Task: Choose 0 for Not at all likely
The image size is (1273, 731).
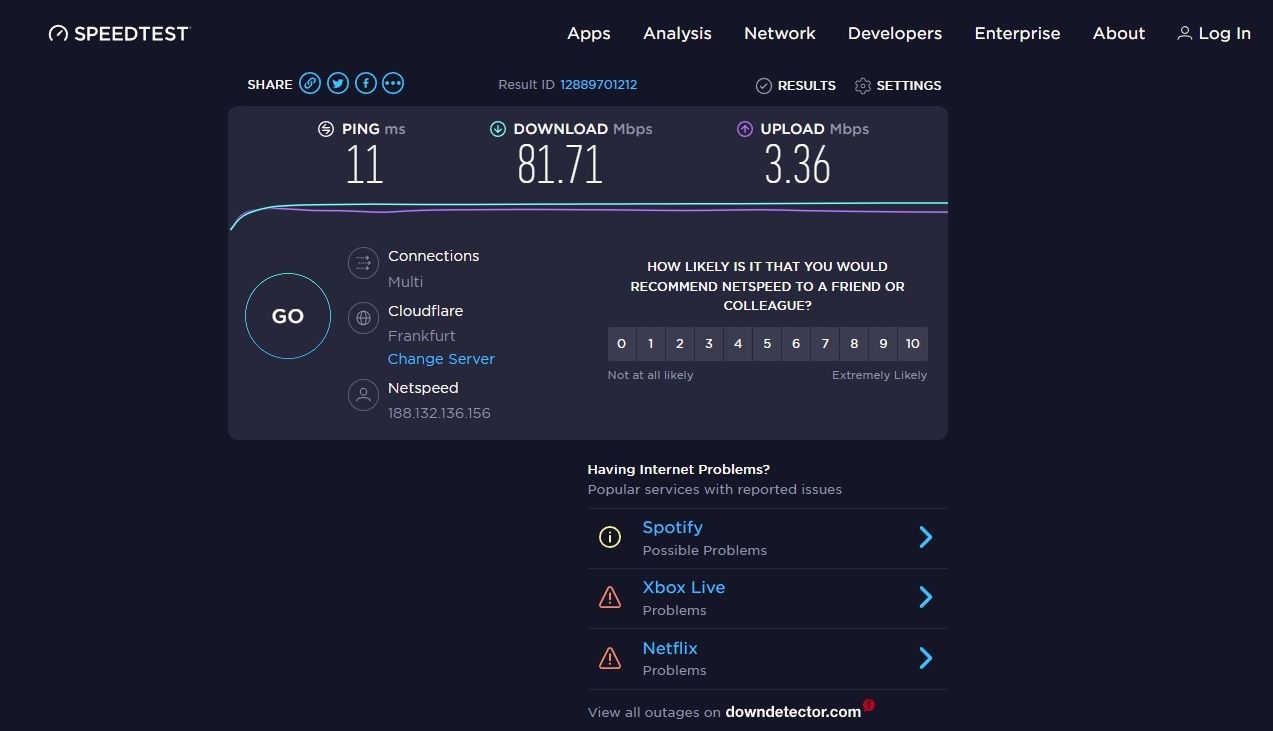Action: coord(621,343)
